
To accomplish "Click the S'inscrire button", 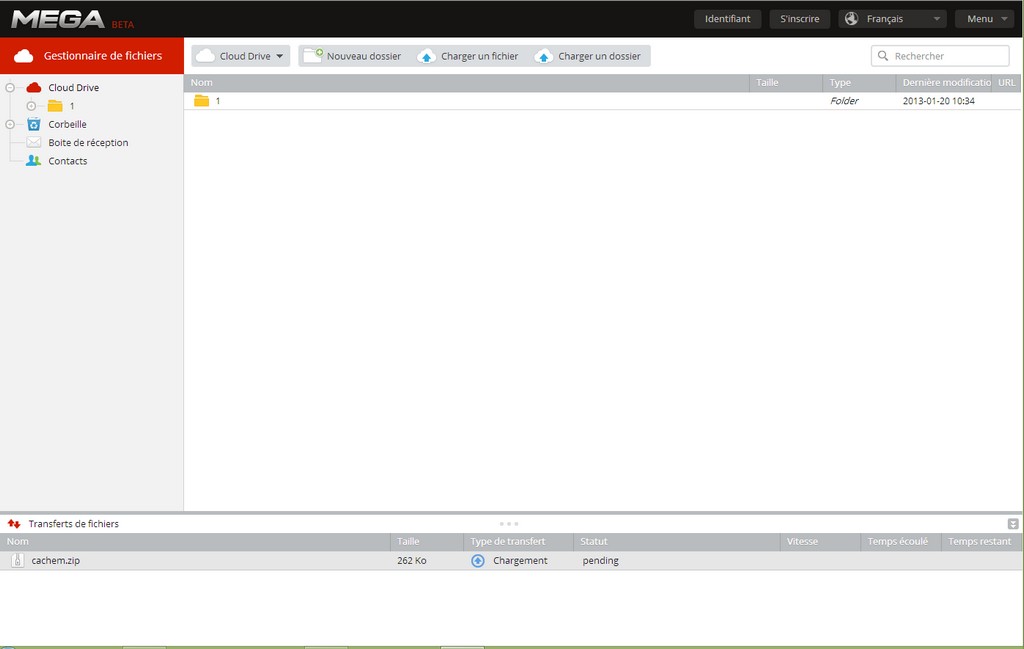I will (x=799, y=19).
